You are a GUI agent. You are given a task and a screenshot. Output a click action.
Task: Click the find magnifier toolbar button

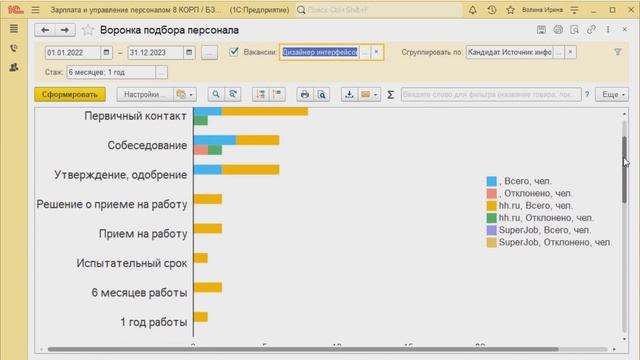(216, 94)
